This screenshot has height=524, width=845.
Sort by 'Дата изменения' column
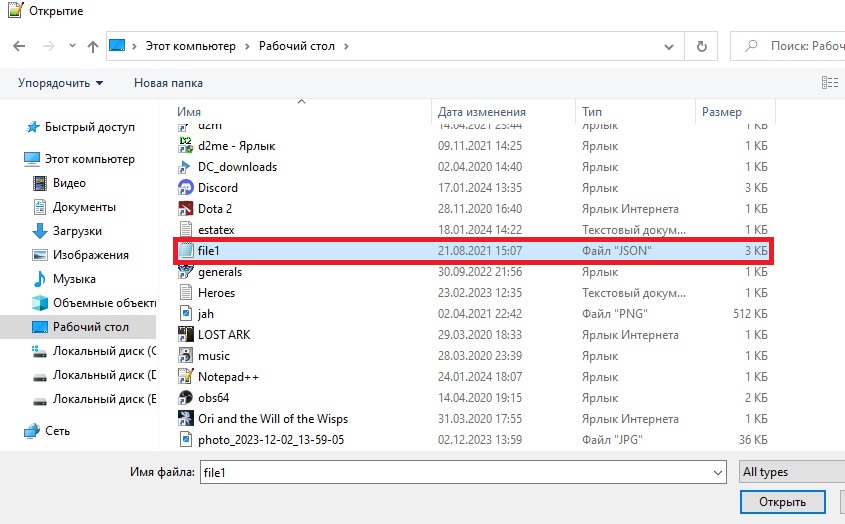click(481, 112)
